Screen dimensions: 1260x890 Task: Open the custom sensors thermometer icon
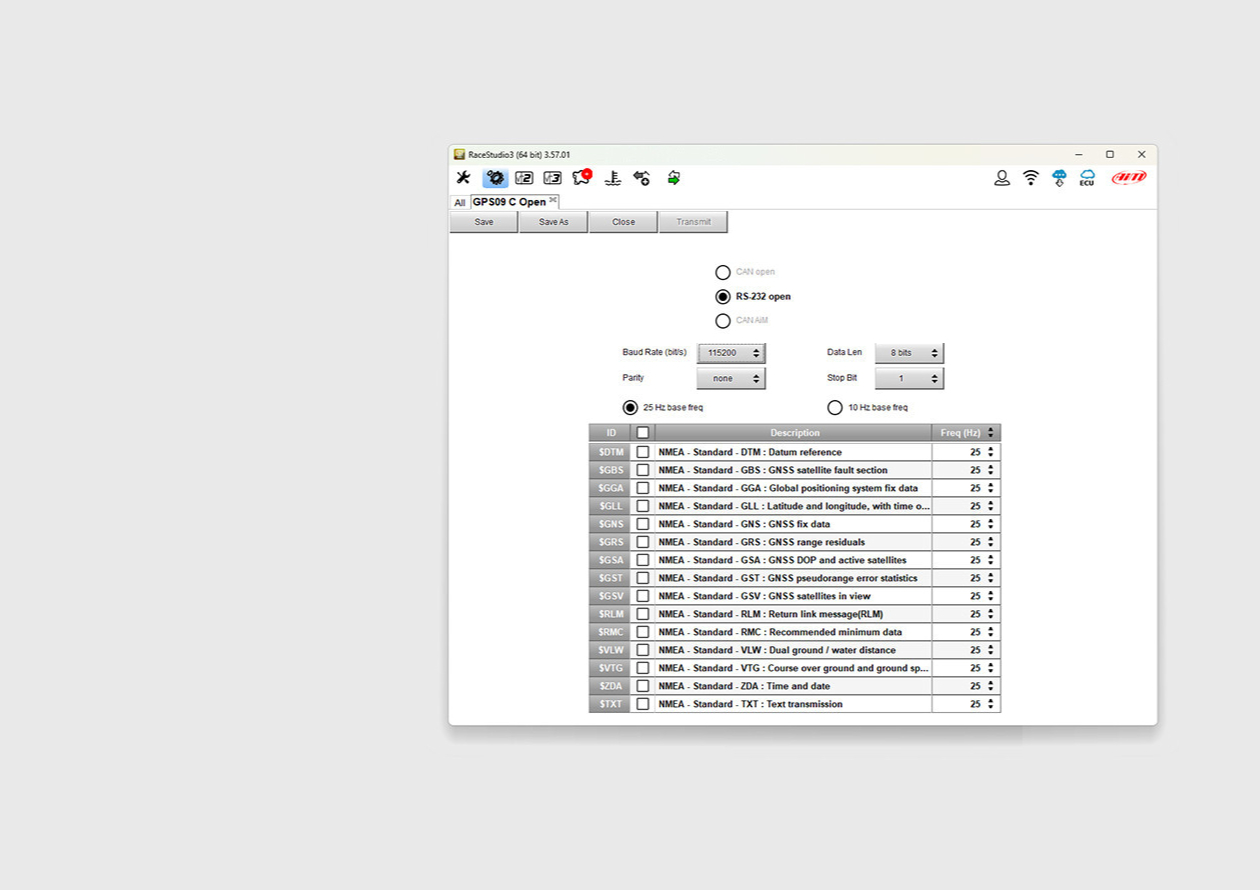coord(613,178)
